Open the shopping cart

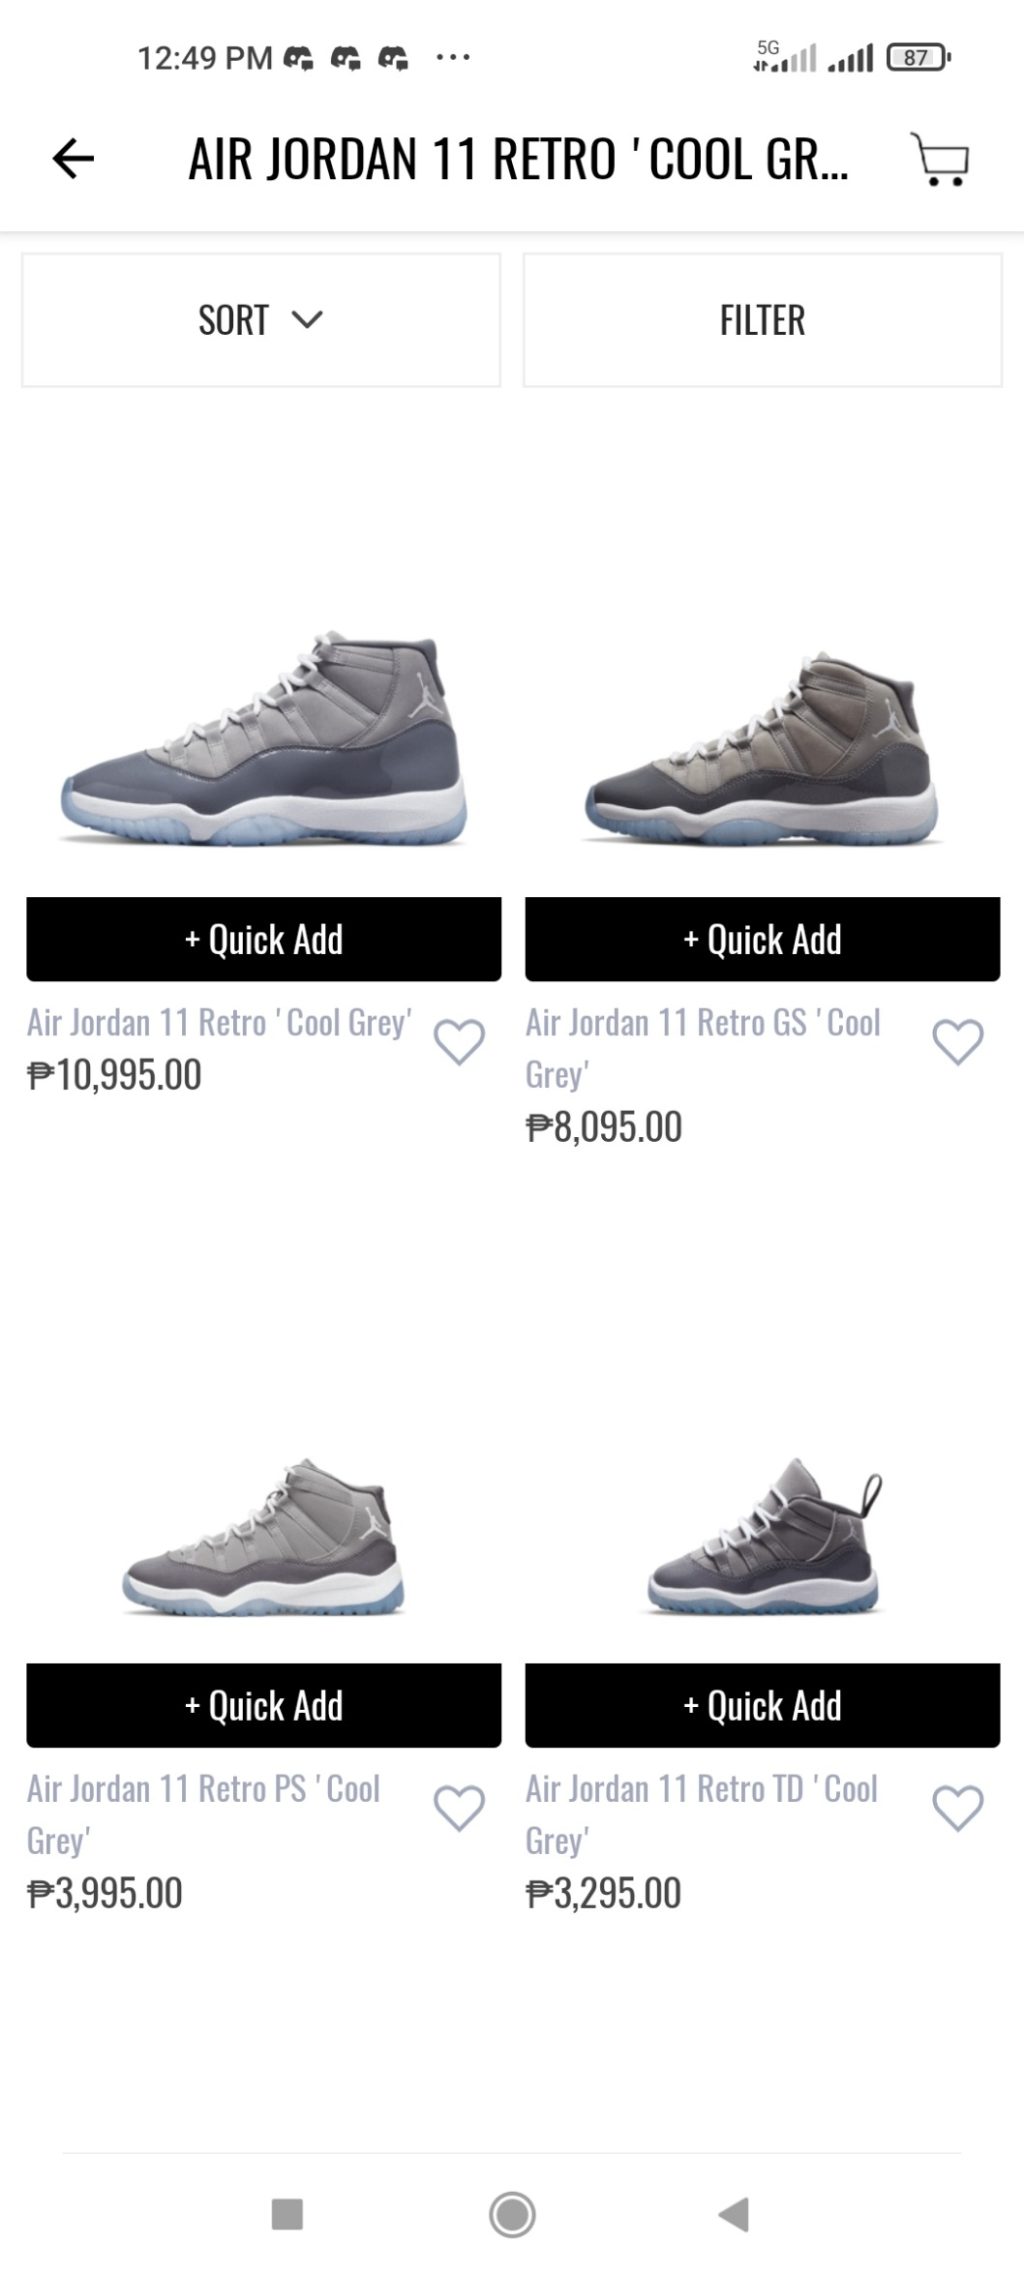pos(940,159)
